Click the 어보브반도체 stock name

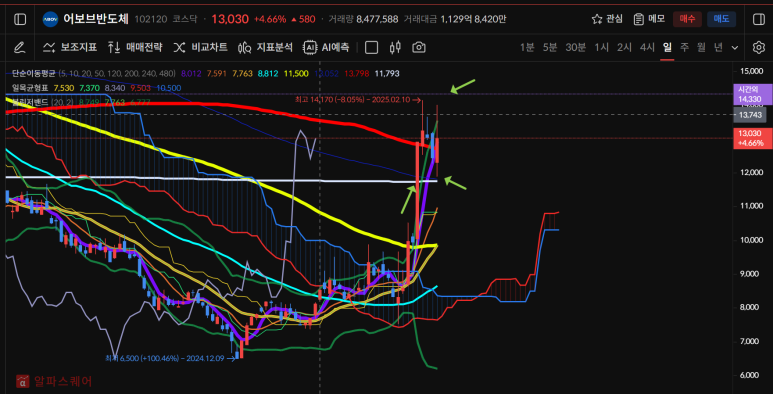(x=96, y=19)
